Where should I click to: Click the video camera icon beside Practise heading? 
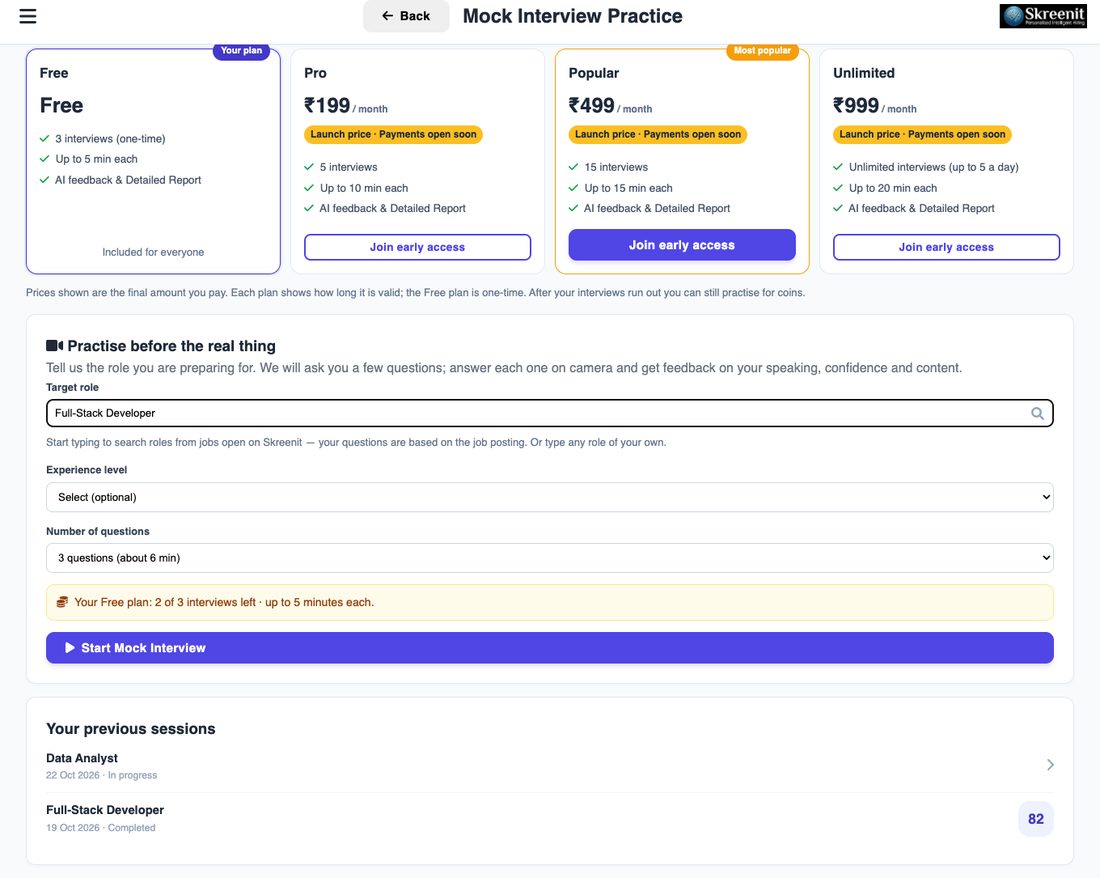55,346
